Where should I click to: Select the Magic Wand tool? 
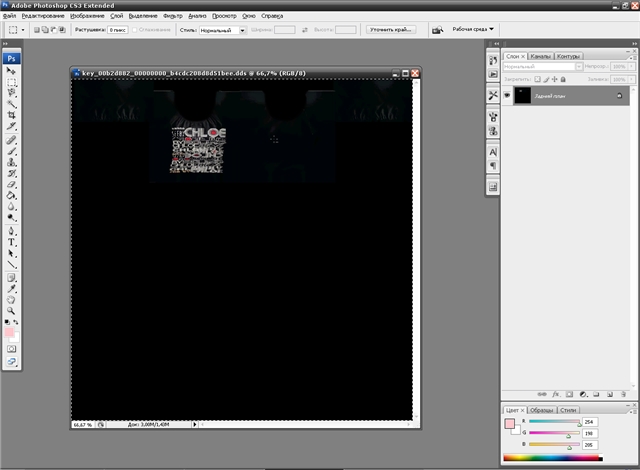point(12,104)
